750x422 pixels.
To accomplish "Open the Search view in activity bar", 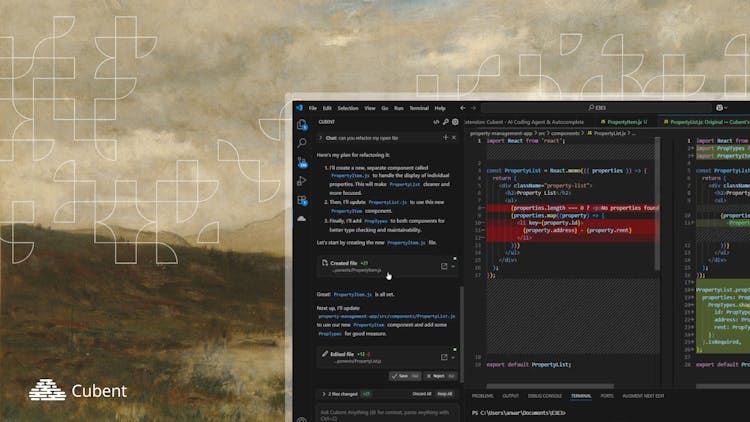I will click(301, 143).
